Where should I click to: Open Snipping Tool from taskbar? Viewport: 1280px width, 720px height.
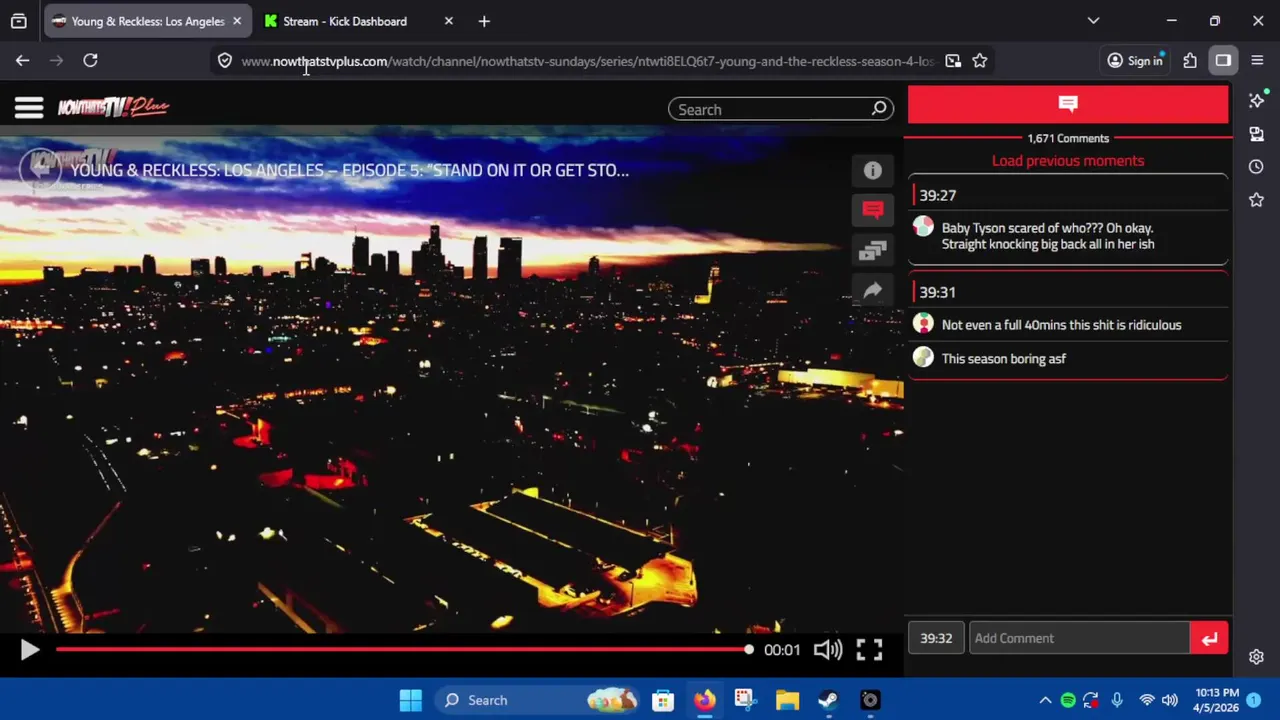click(x=745, y=700)
